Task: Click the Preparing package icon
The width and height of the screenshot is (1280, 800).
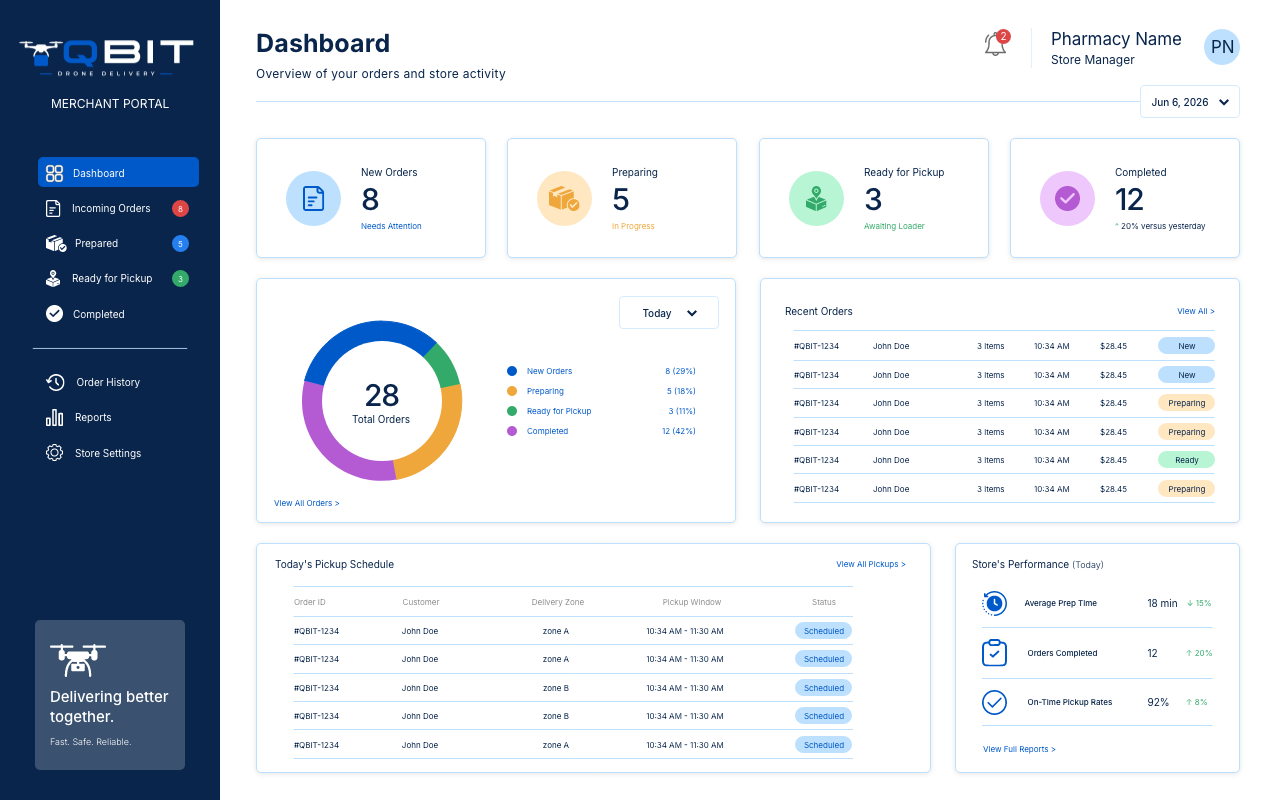Action: (565, 198)
